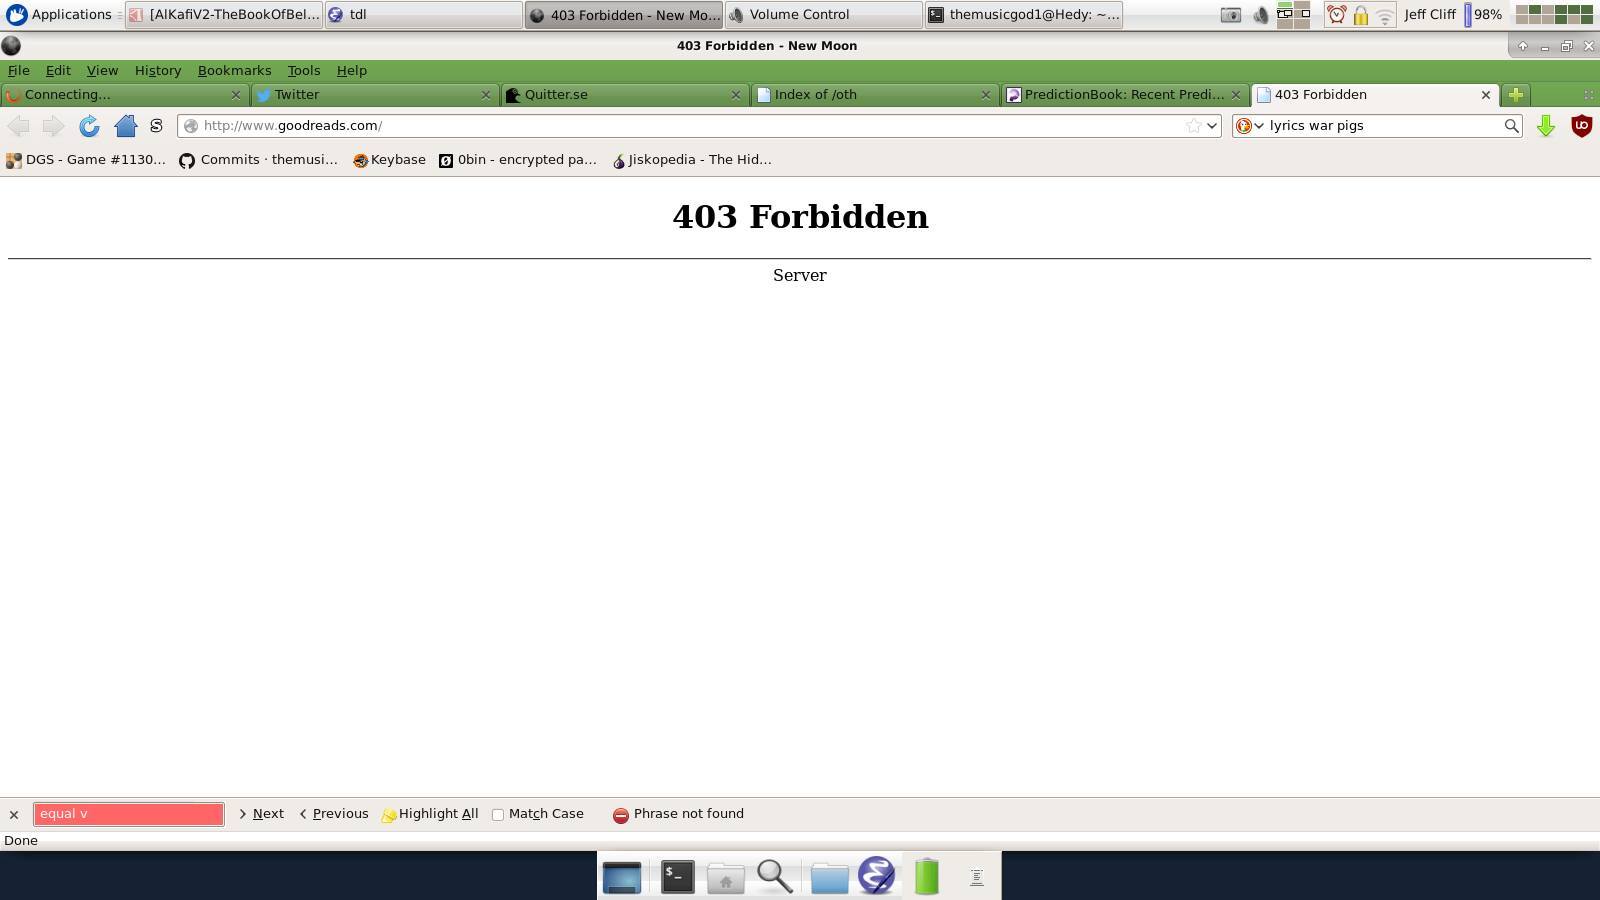
Task: Toggle the Match Case checkbox
Action: [498, 814]
